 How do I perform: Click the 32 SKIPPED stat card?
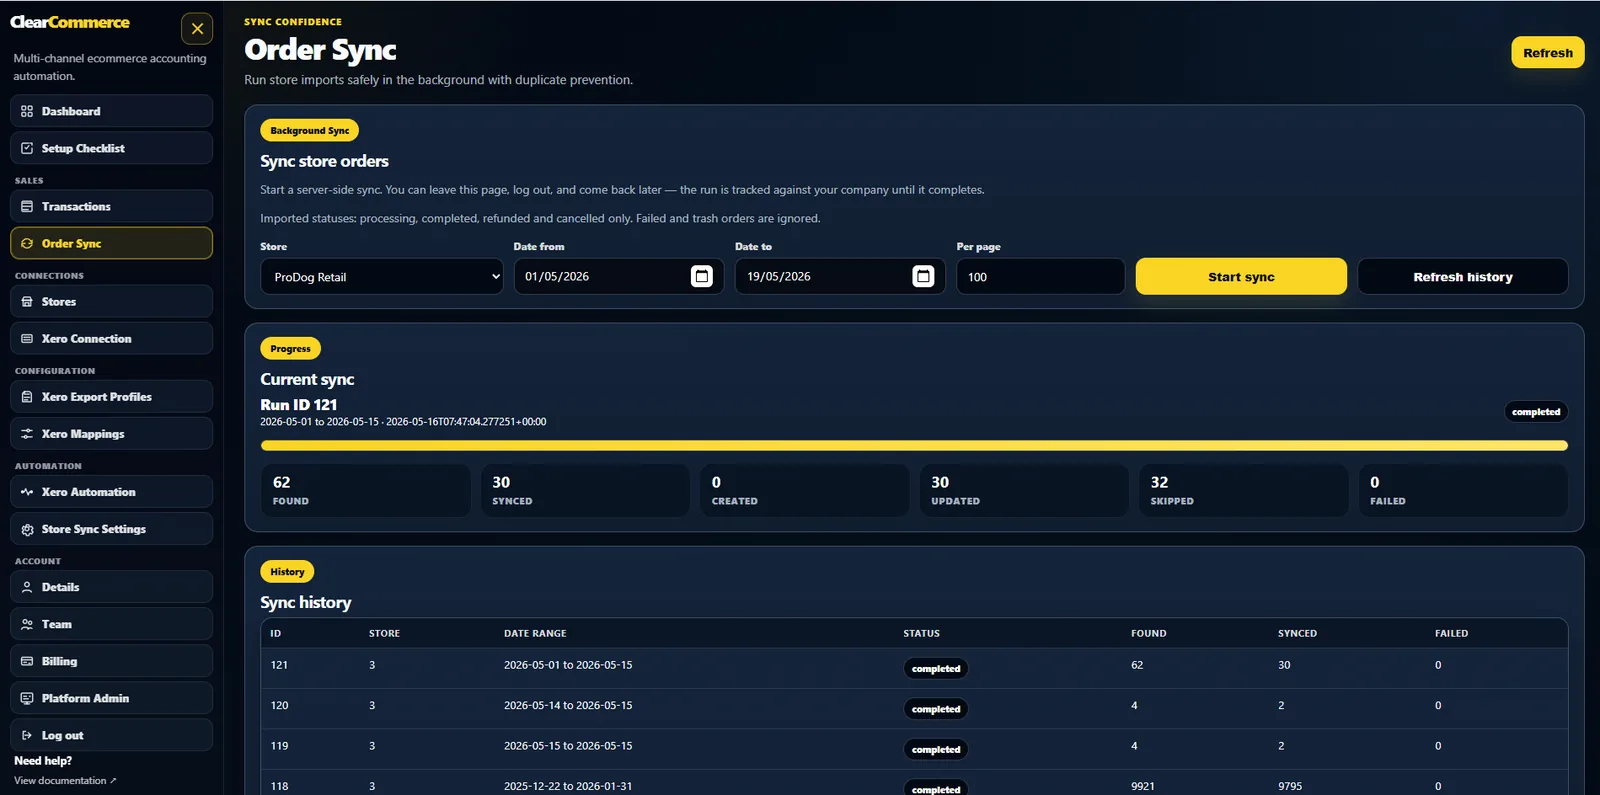[1243, 490]
